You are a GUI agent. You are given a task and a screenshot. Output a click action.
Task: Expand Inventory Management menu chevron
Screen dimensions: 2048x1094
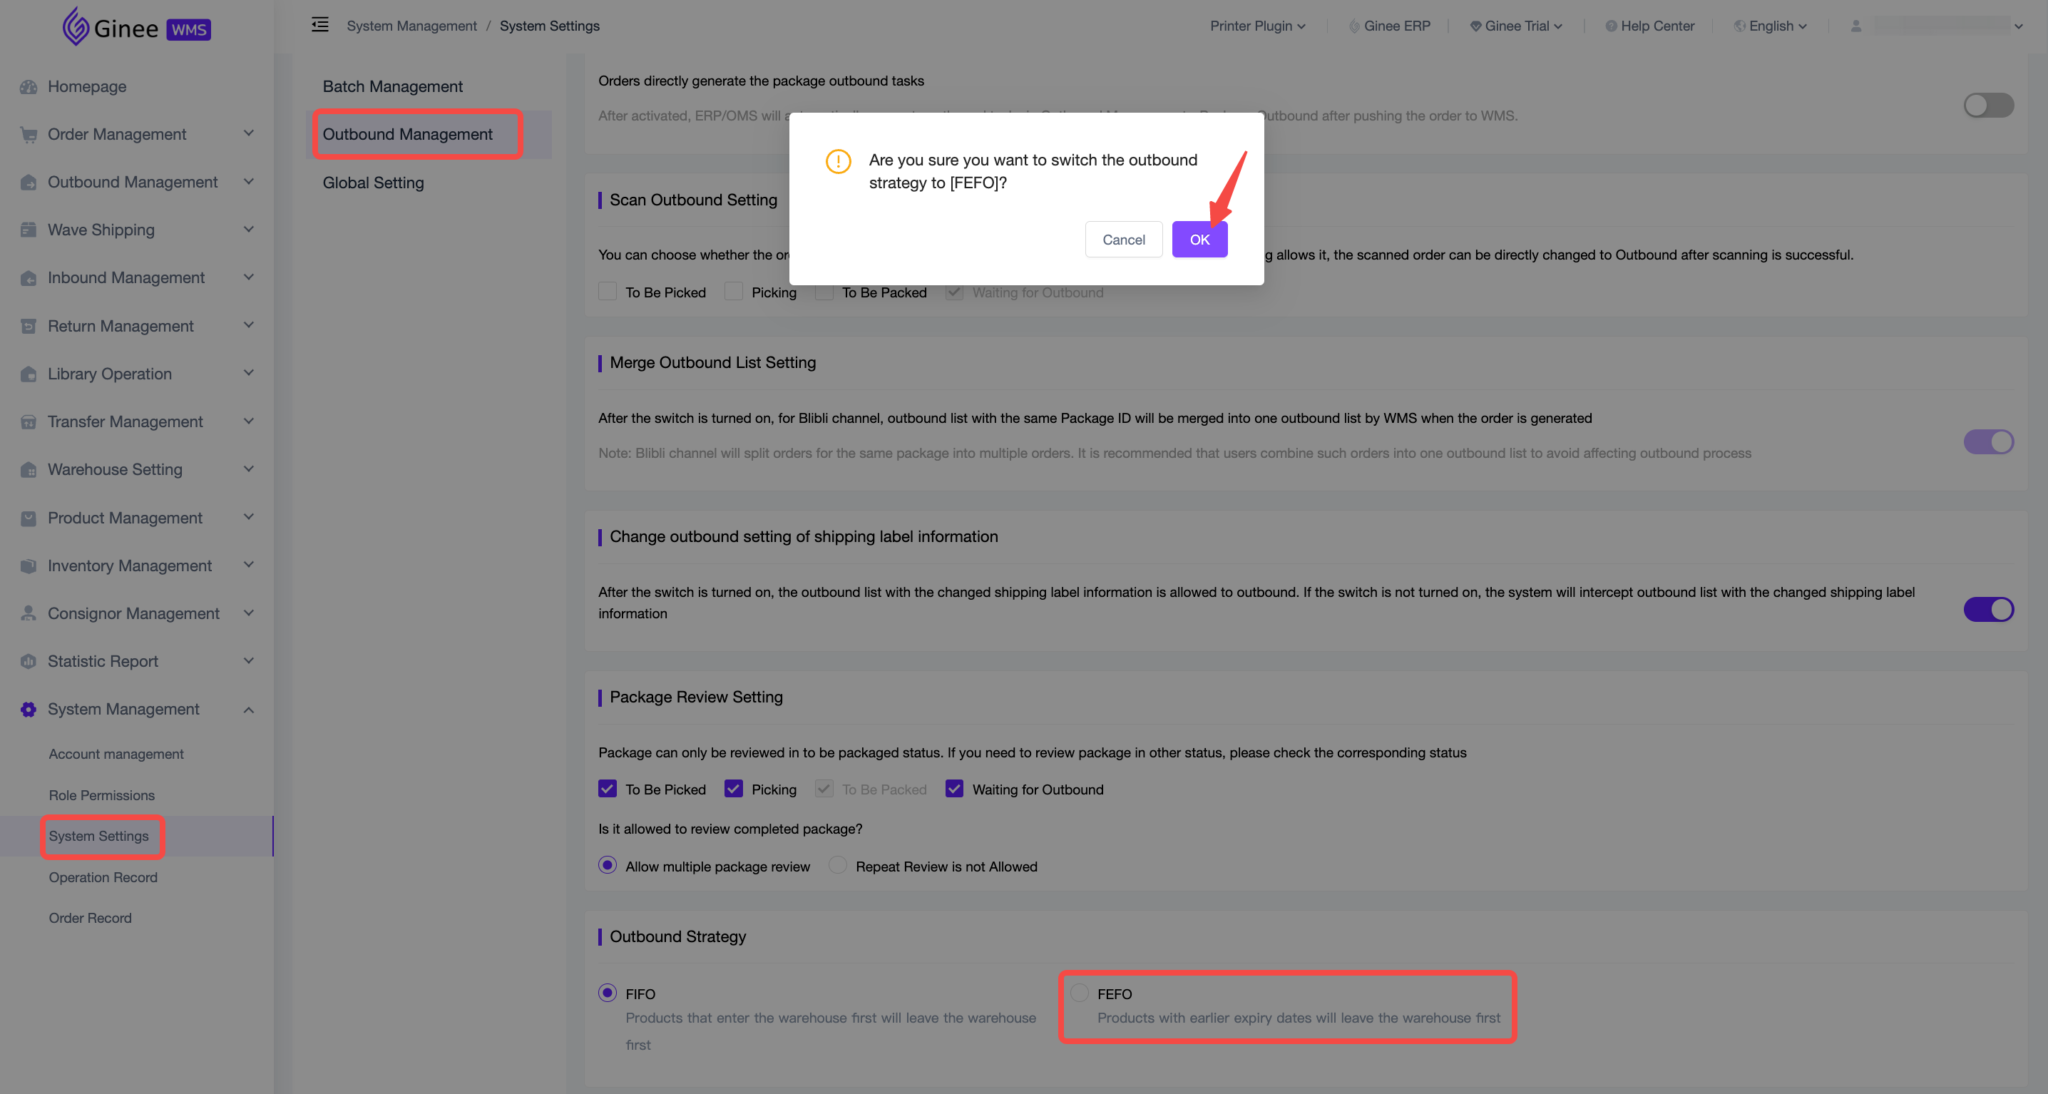pos(248,565)
